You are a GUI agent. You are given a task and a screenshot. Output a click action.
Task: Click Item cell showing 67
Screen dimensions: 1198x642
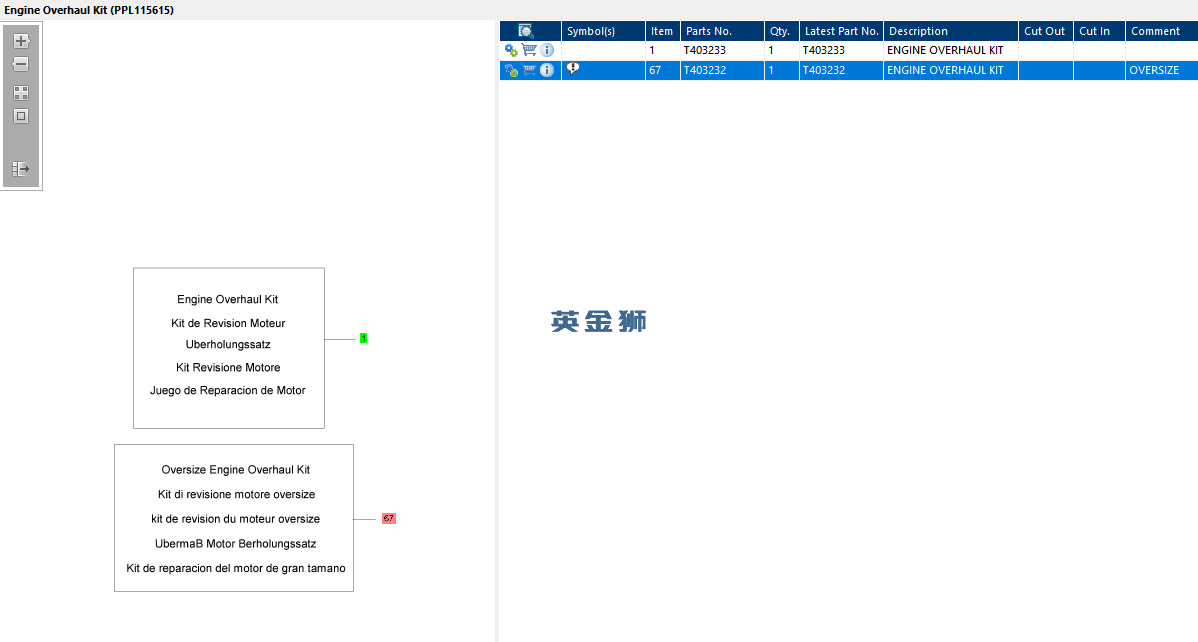(x=662, y=70)
